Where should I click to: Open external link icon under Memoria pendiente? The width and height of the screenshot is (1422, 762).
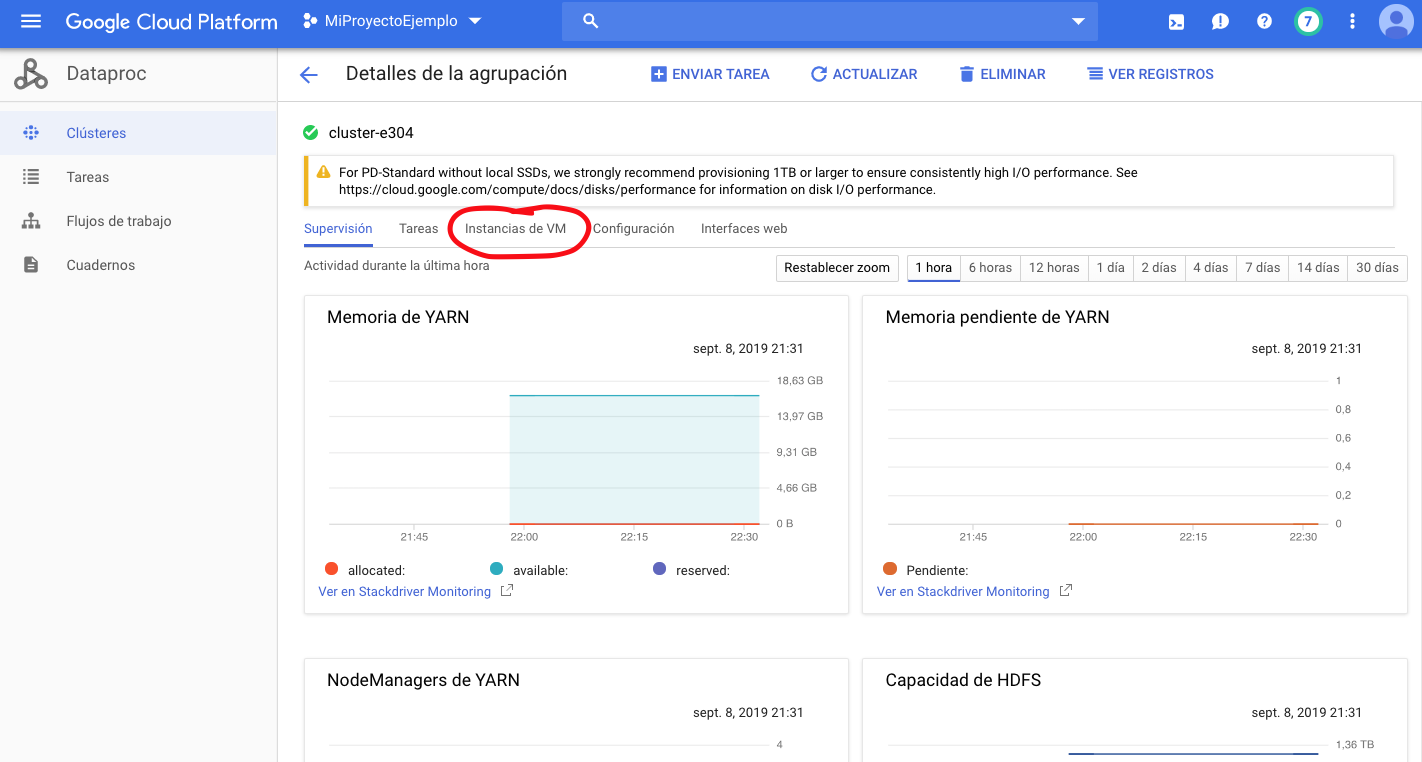click(1066, 591)
